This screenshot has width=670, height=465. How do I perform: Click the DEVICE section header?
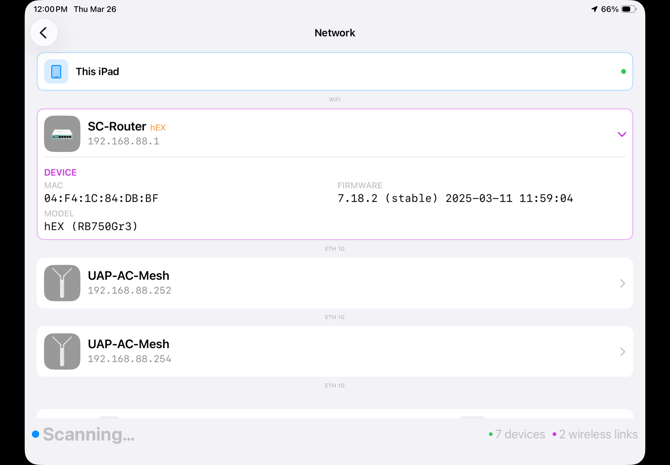60,173
